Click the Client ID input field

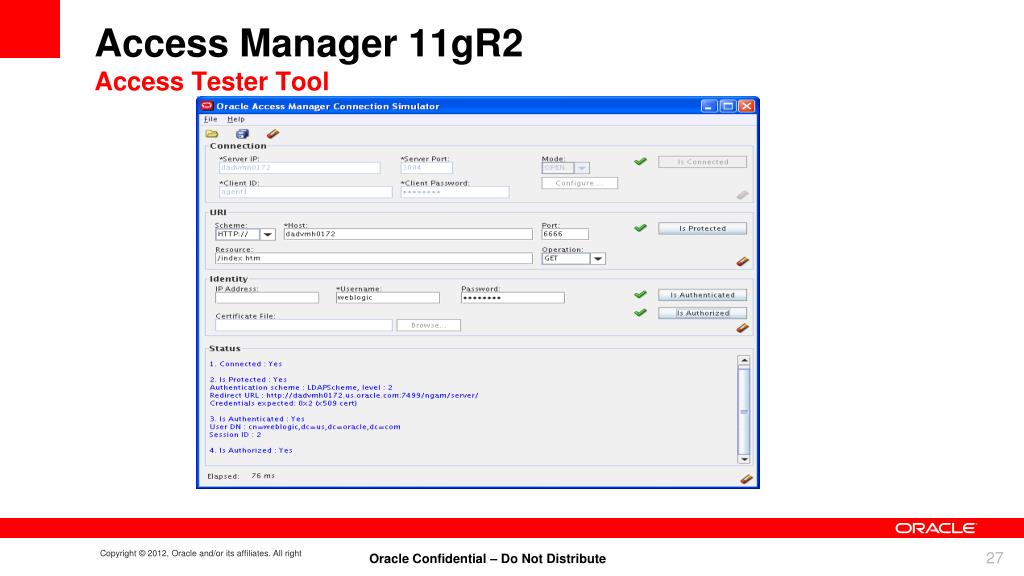306,192
